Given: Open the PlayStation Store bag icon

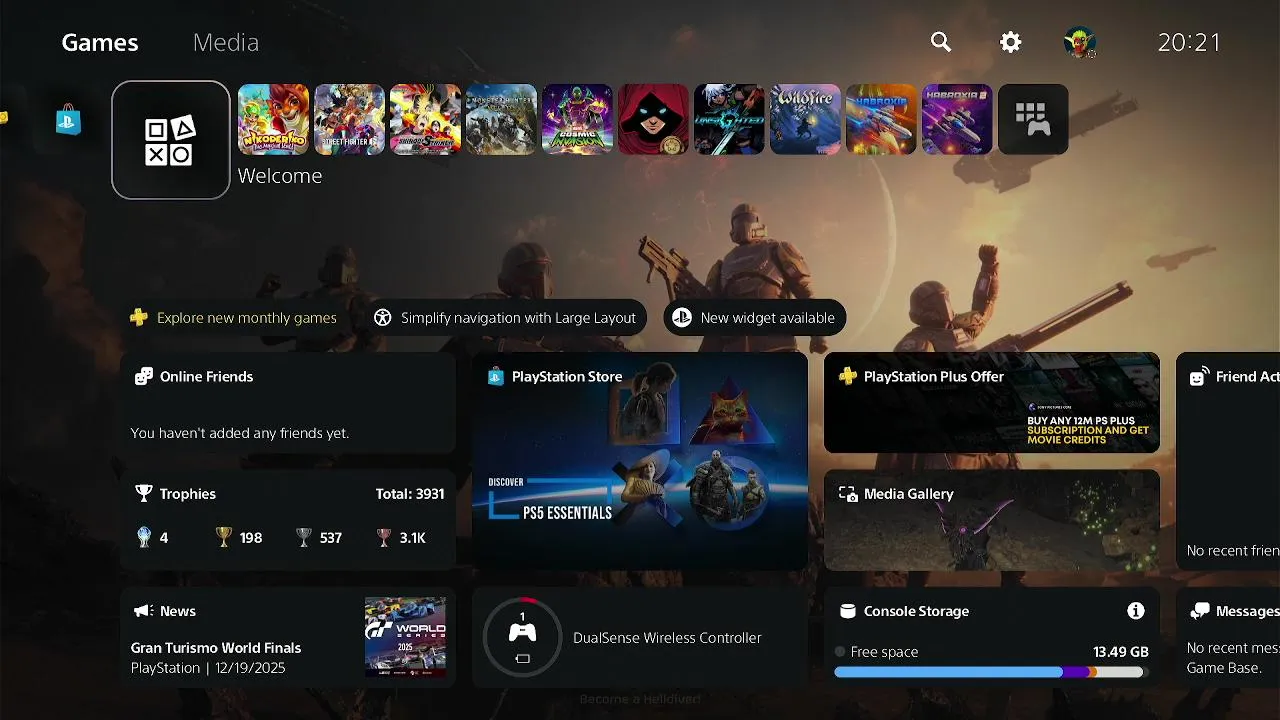Looking at the screenshot, I should (x=68, y=120).
